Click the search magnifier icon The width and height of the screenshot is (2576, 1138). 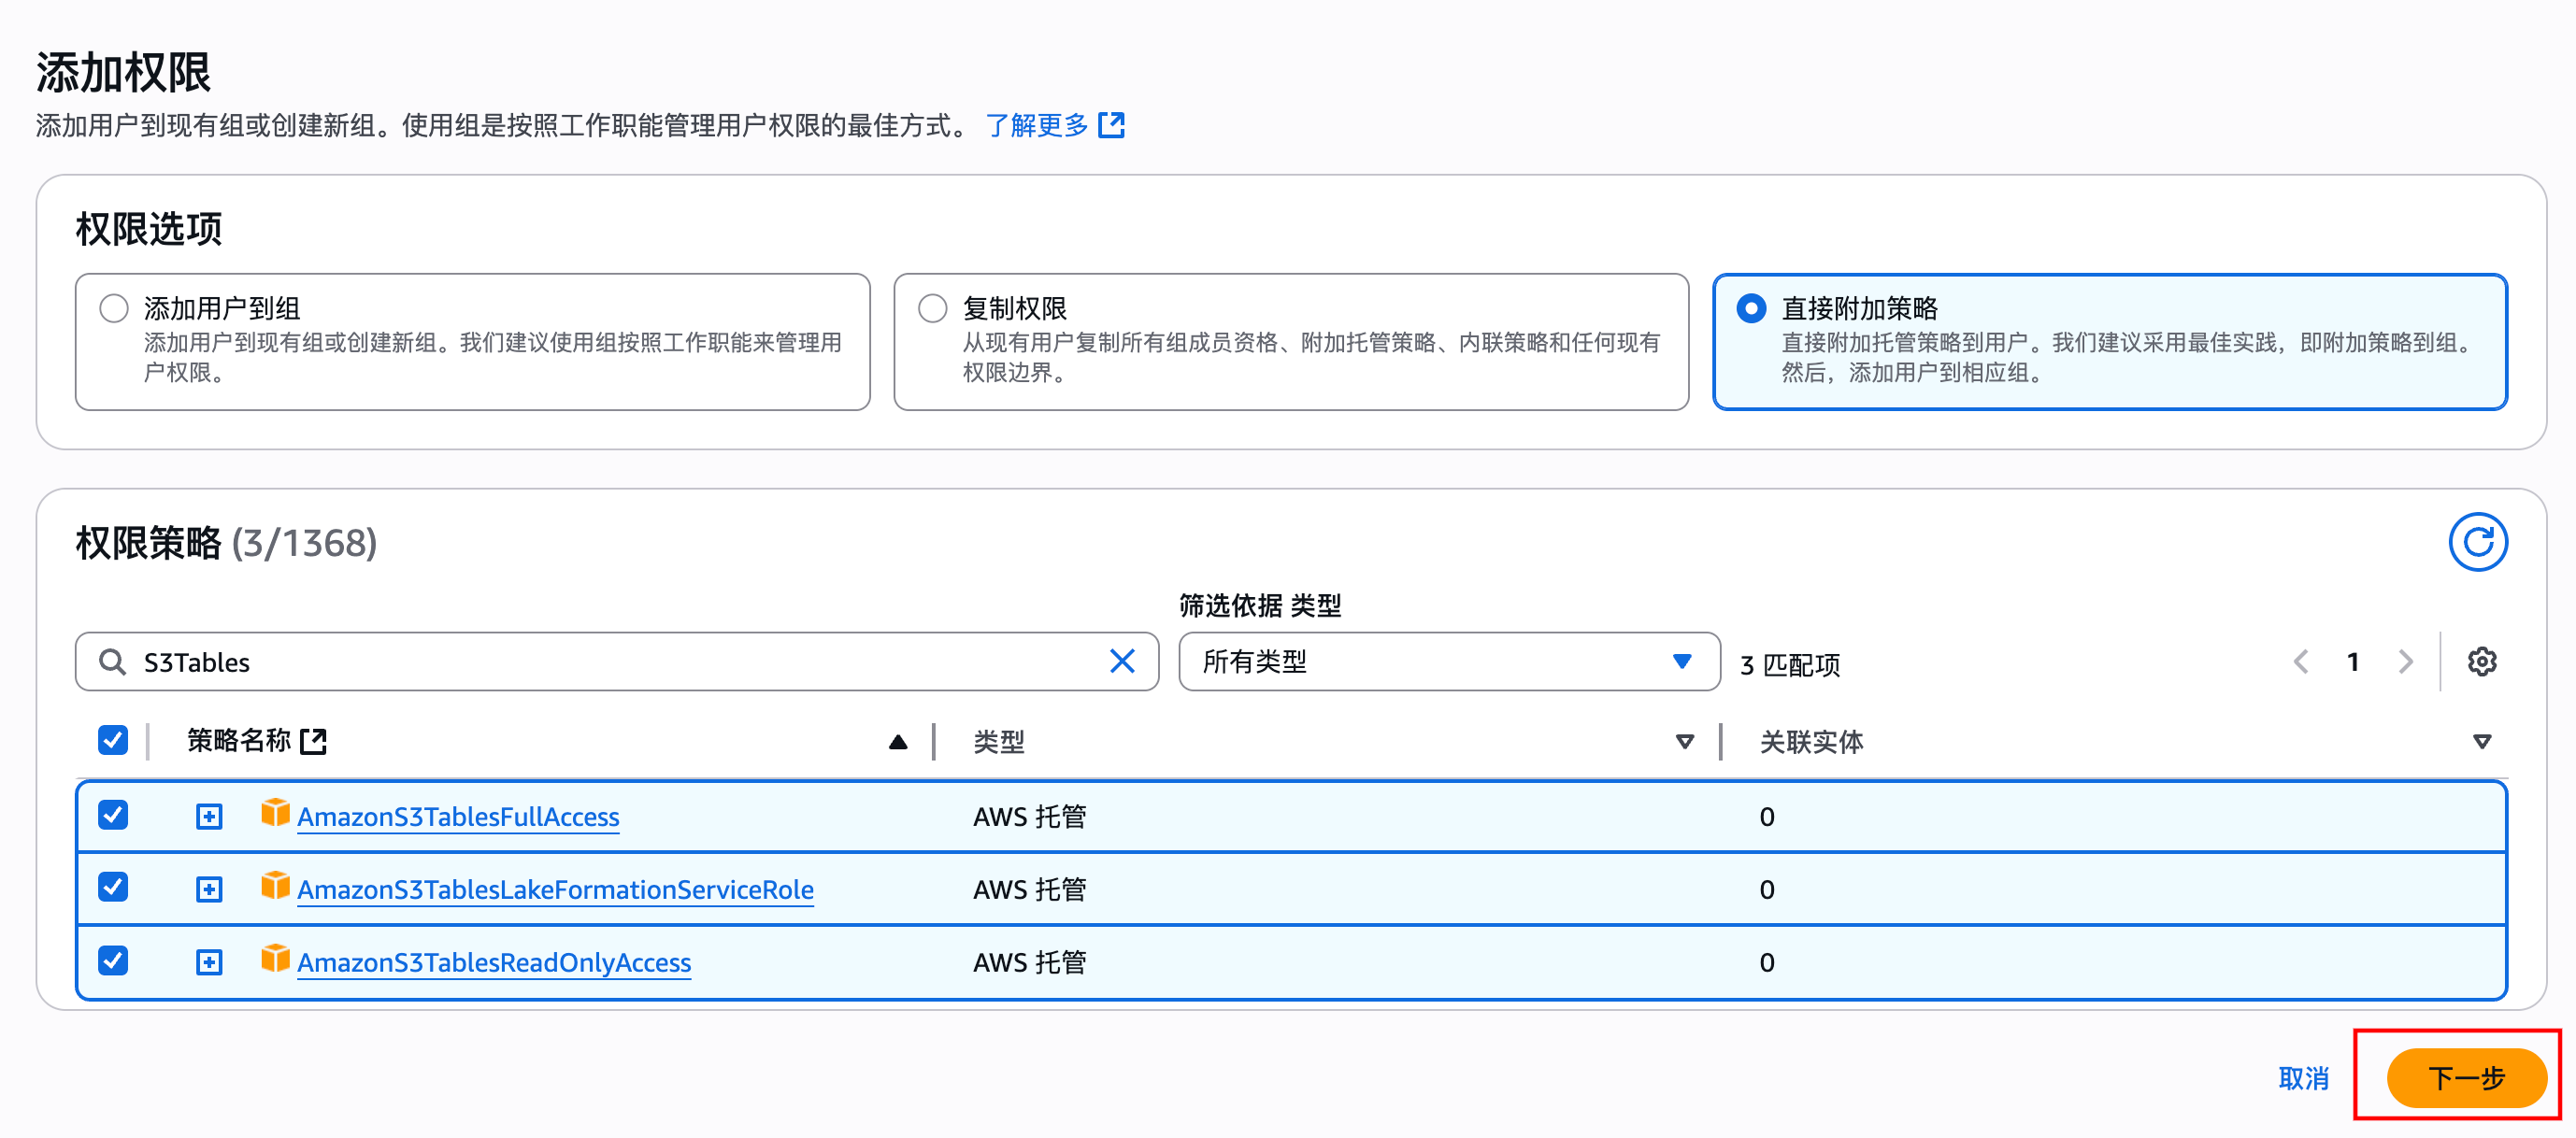[112, 661]
